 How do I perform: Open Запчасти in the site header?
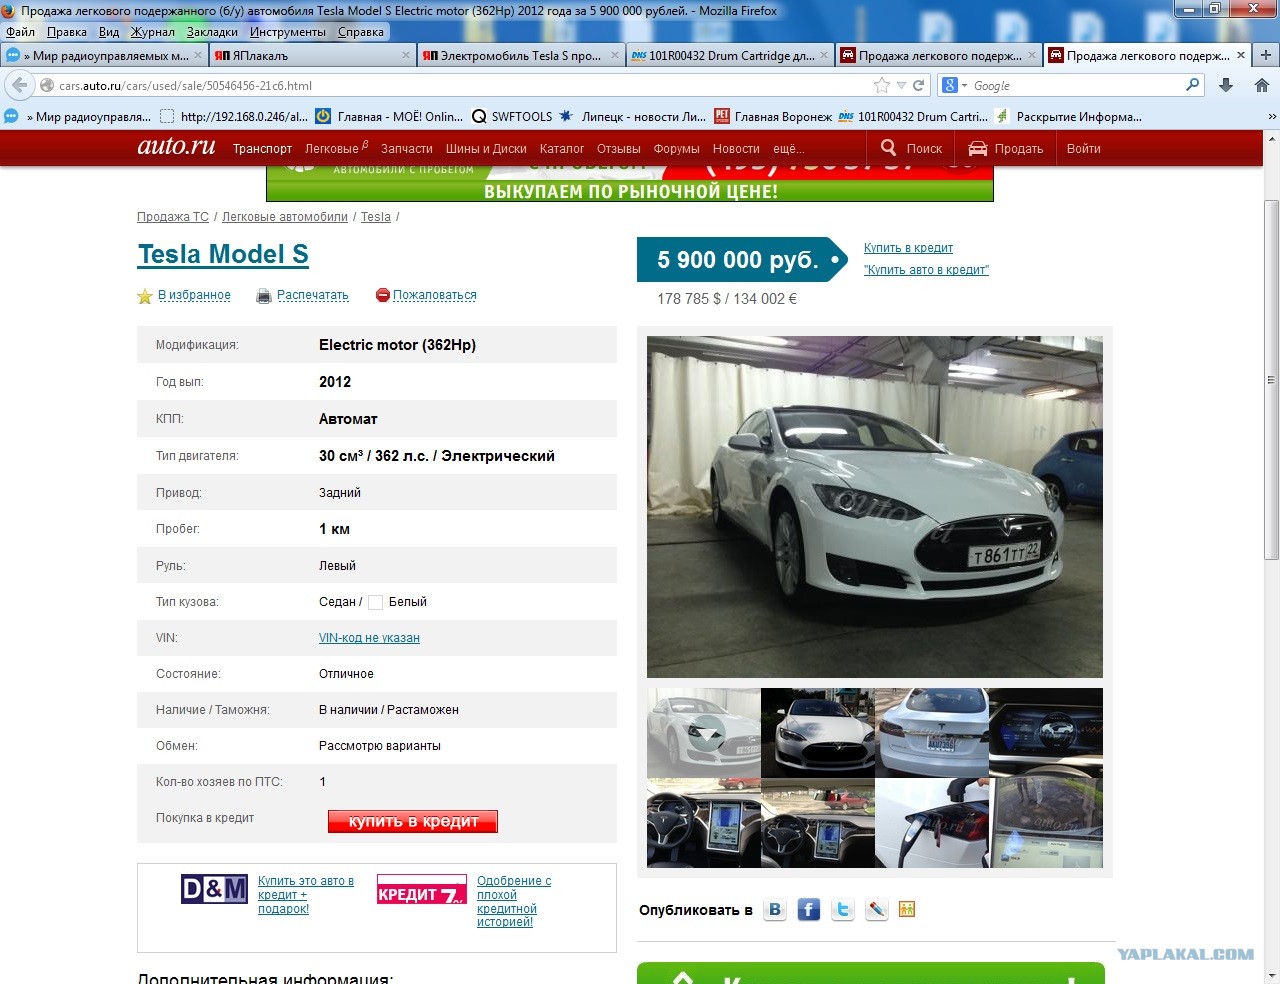tap(407, 148)
